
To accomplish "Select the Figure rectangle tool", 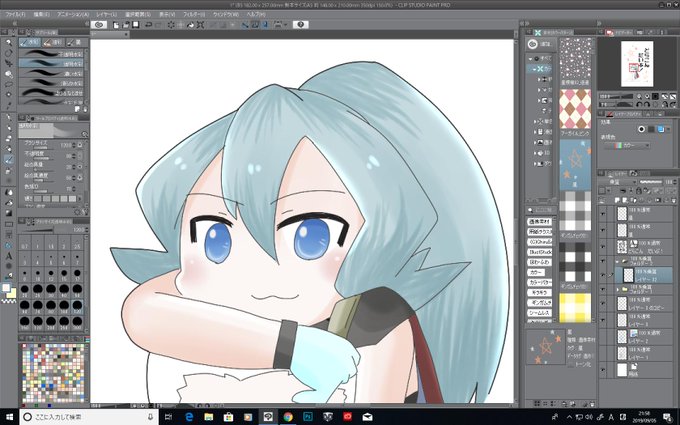I will pyautogui.click(x=9, y=224).
